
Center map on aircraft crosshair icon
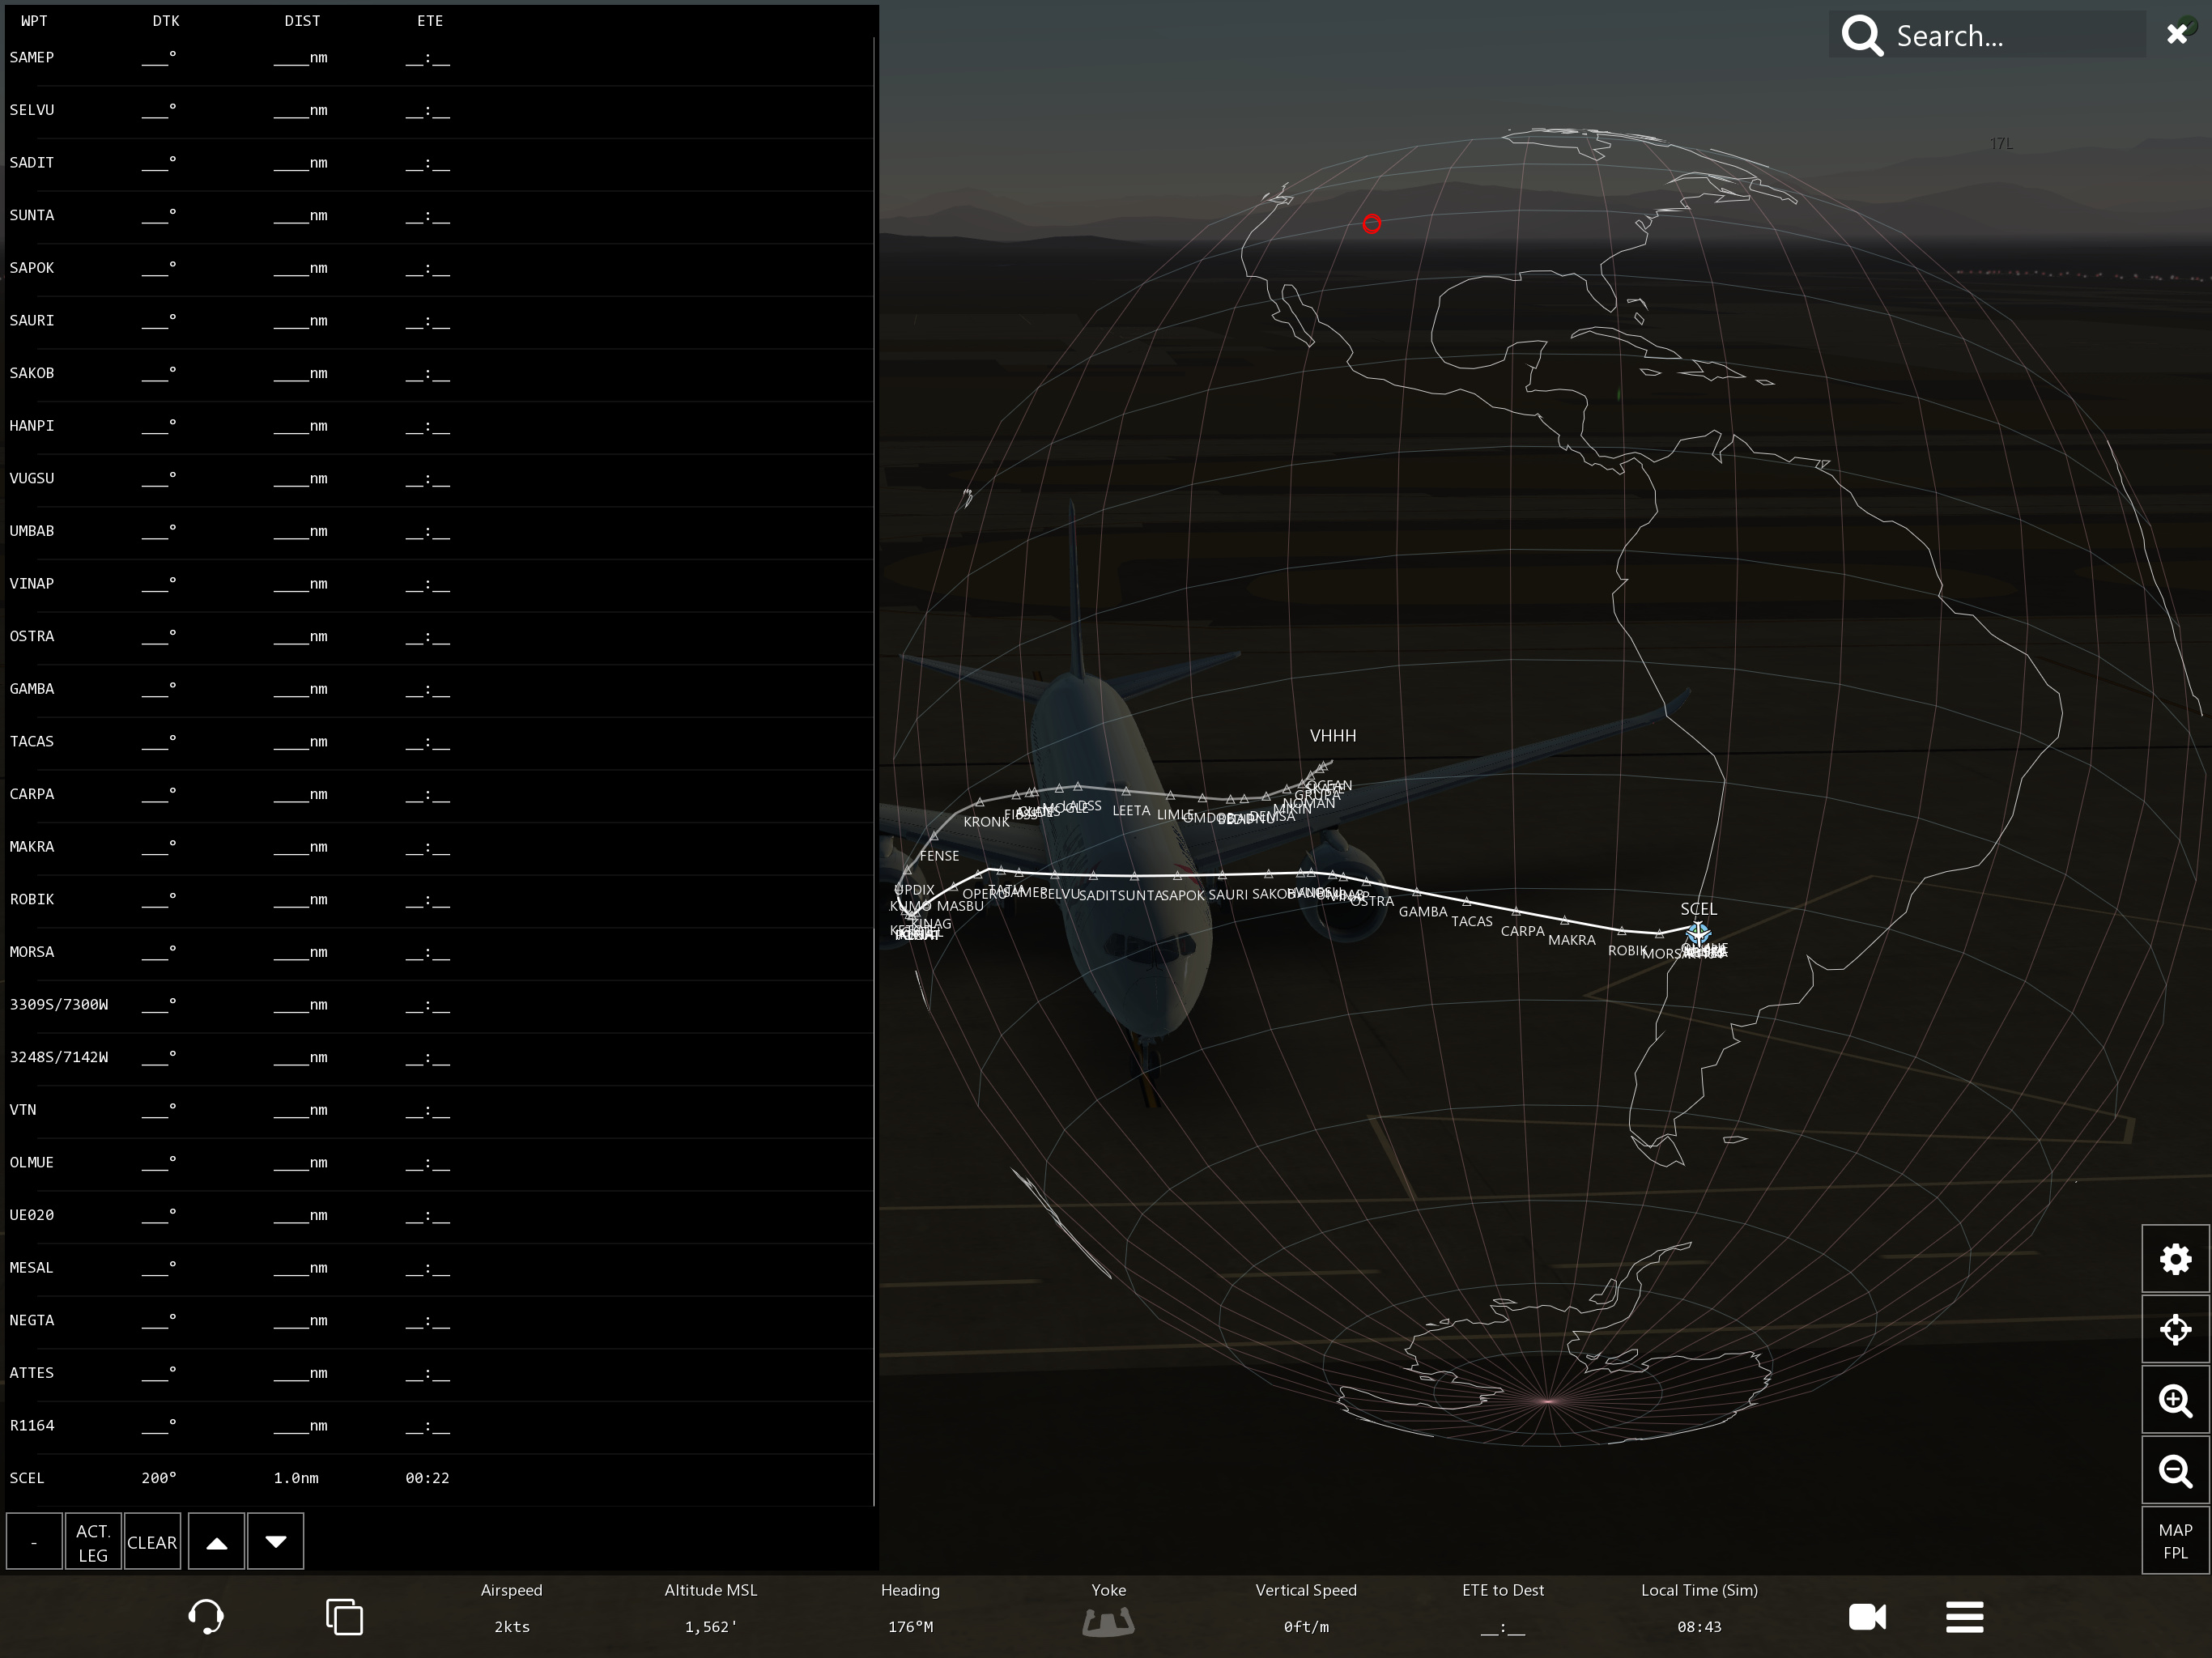pyautogui.click(x=2175, y=1330)
